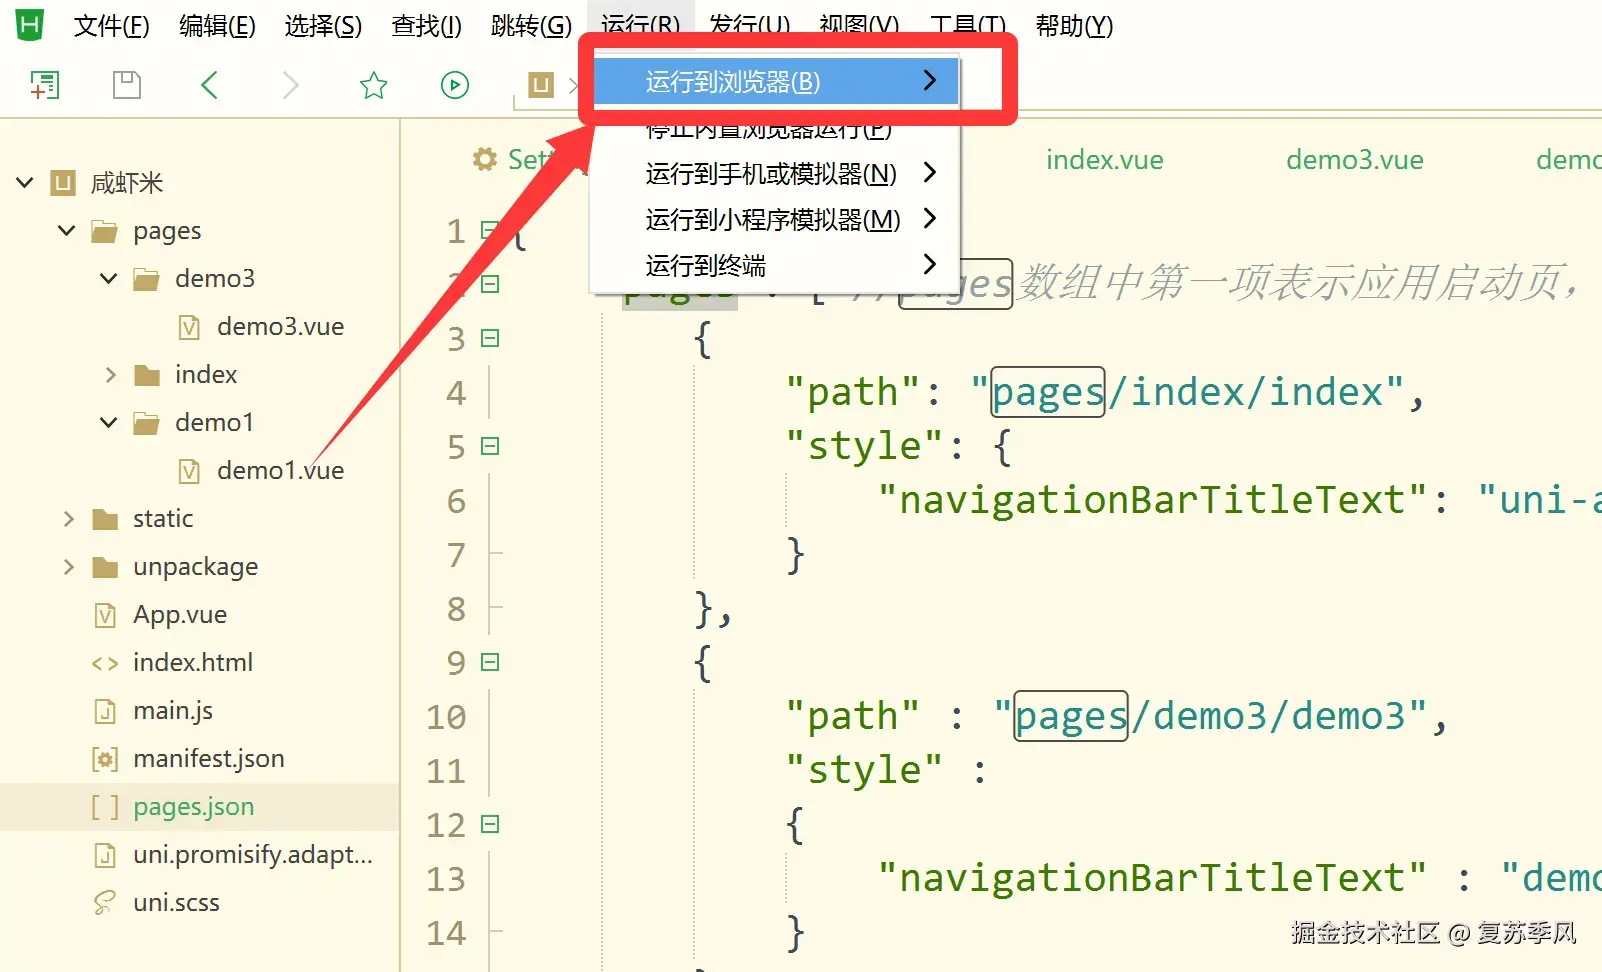Switch to the demo3.vue tab
The height and width of the screenshot is (972, 1602).
pos(1355,160)
